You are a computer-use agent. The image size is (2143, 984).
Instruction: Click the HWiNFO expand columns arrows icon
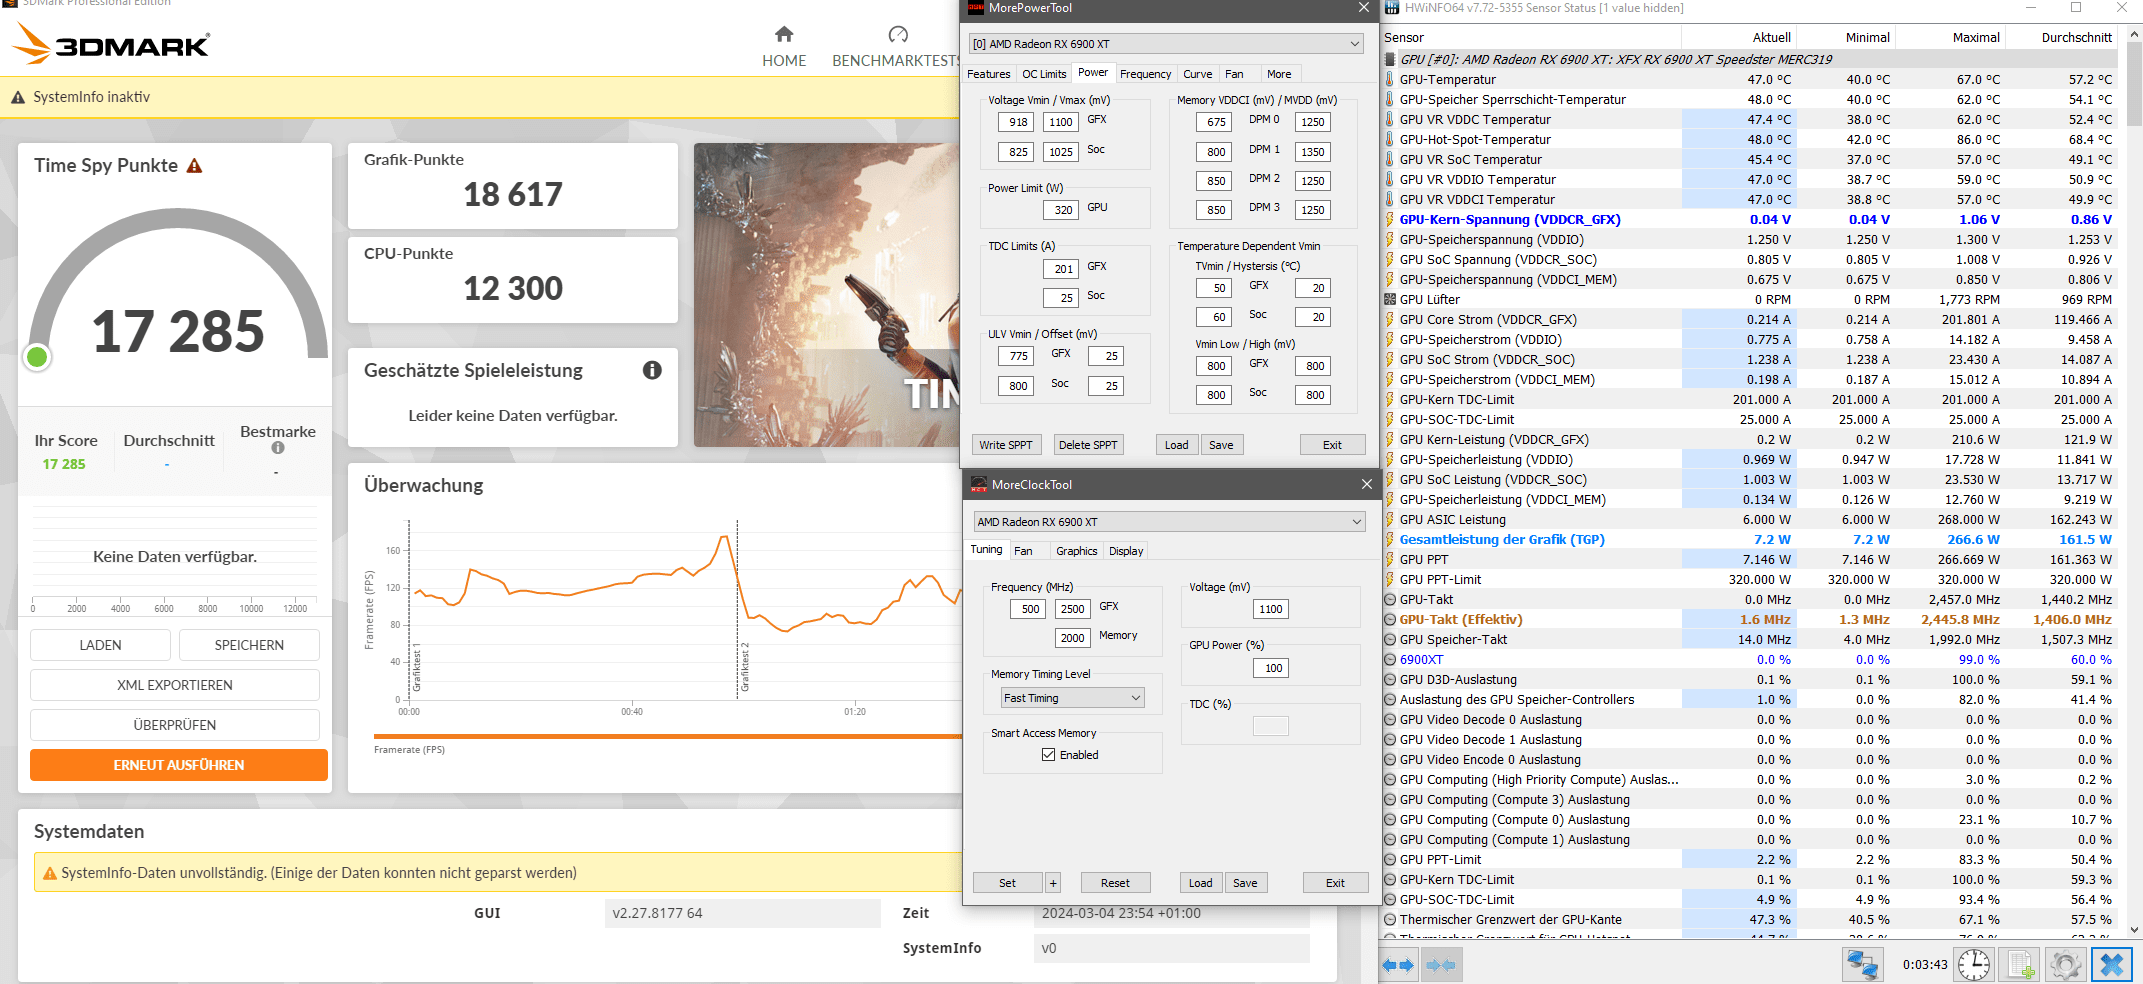tap(1397, 965)
